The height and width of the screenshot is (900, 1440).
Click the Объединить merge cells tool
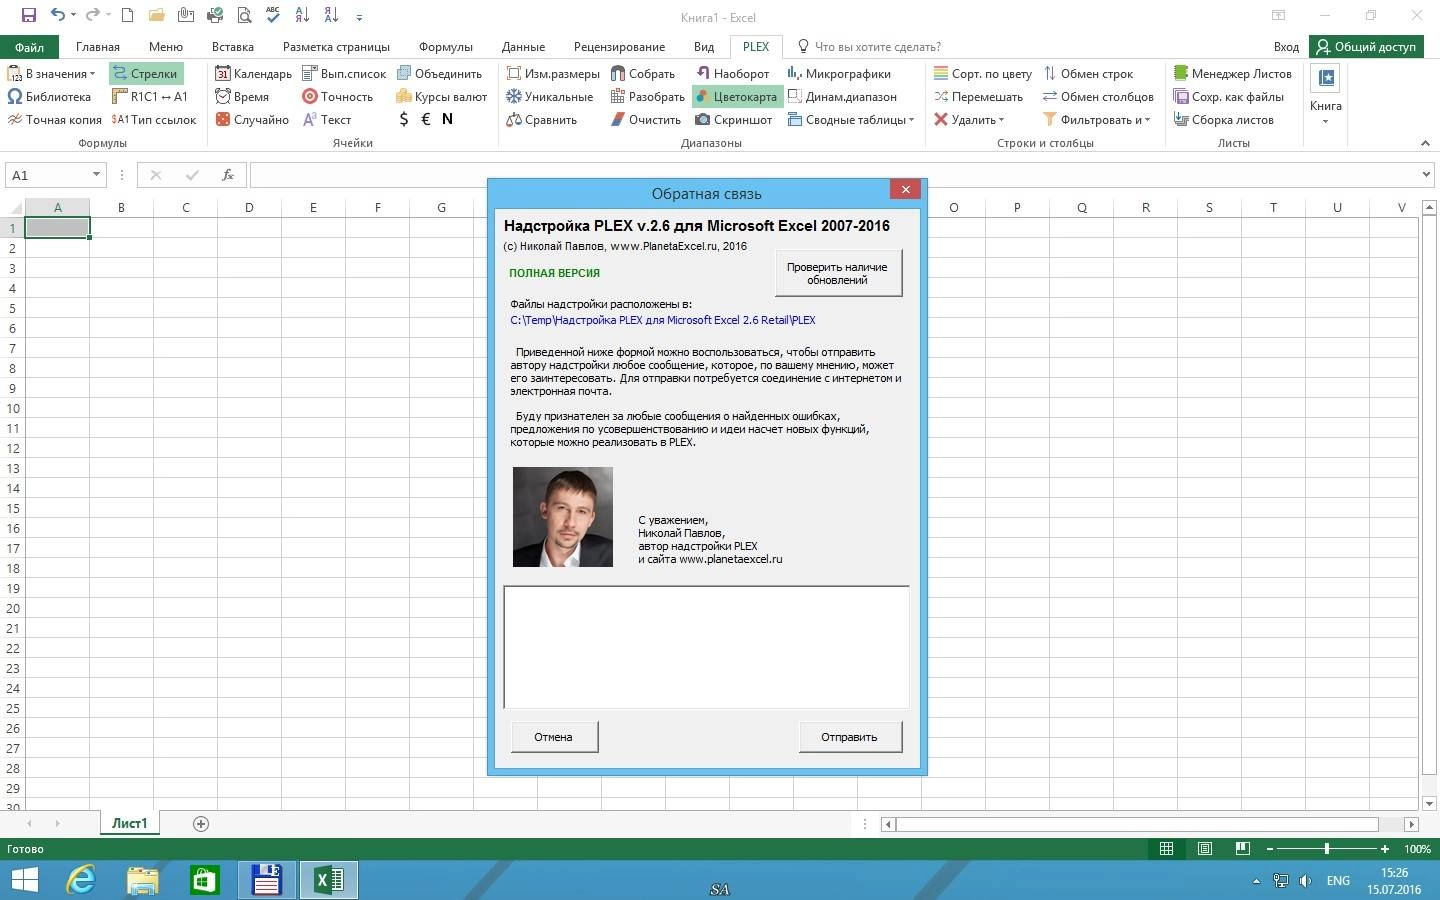[439, 74]
